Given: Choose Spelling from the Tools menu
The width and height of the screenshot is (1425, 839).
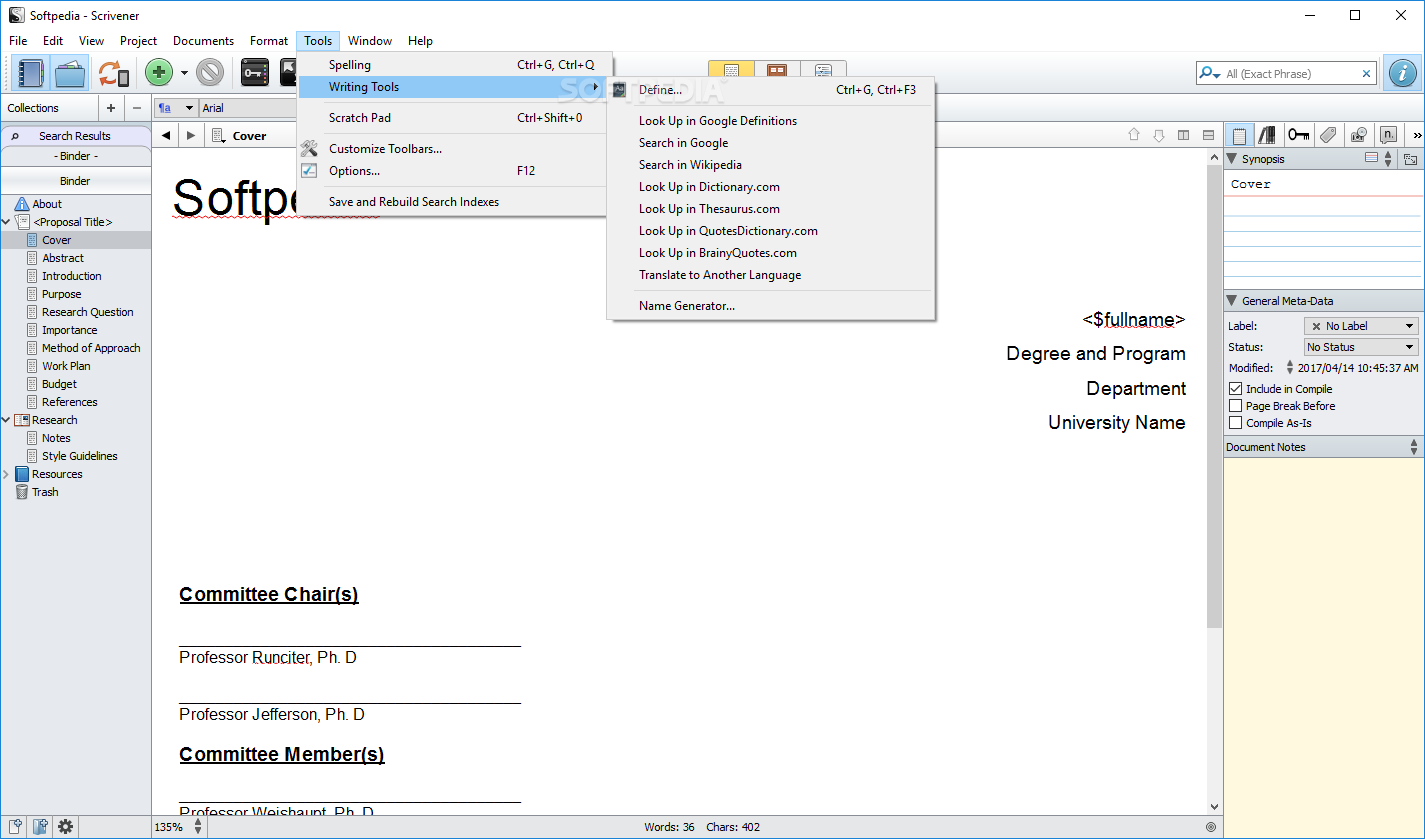Looking at the screenshot, I should pos(453,65).
